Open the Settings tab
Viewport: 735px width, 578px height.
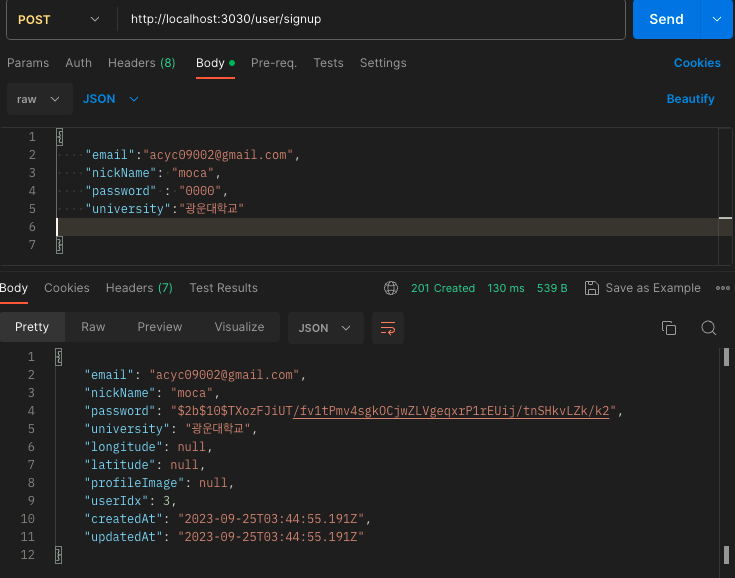383,63
